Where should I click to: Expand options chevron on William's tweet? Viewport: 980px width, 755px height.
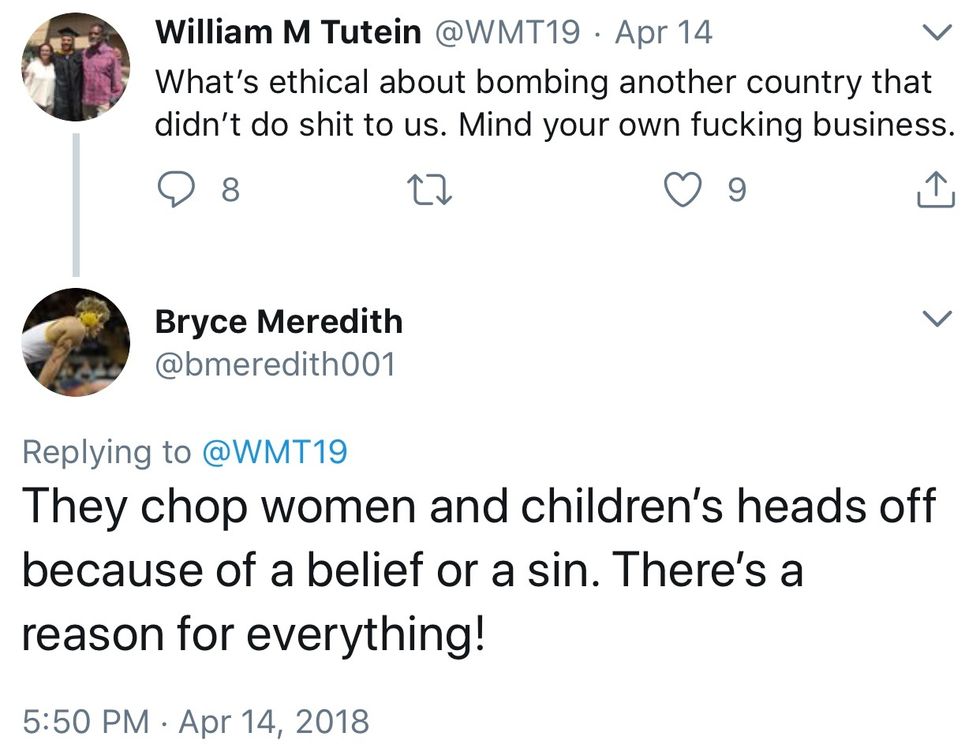(935, 34)
